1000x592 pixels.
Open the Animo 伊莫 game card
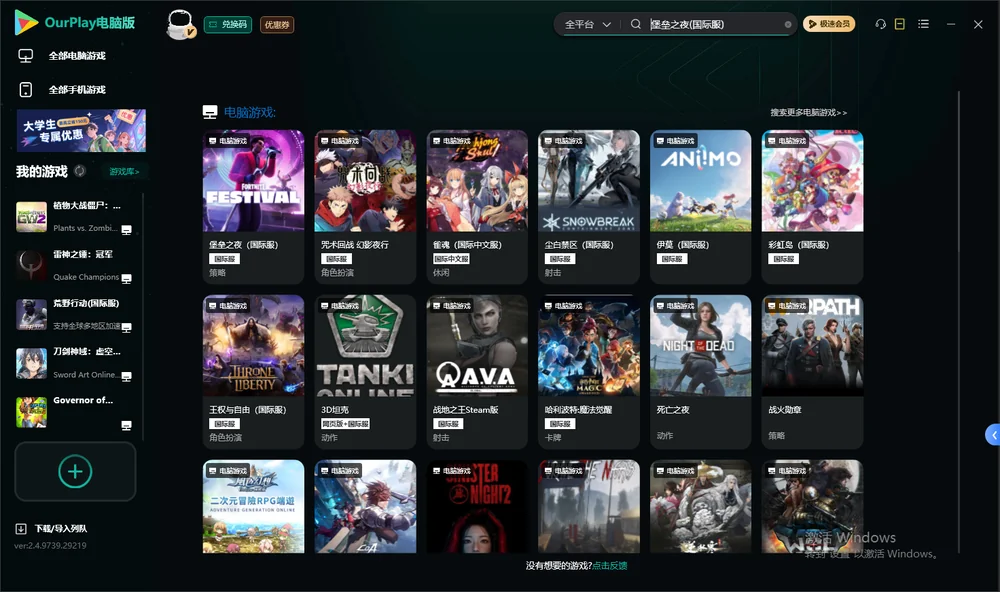click(x=701, y=207)
